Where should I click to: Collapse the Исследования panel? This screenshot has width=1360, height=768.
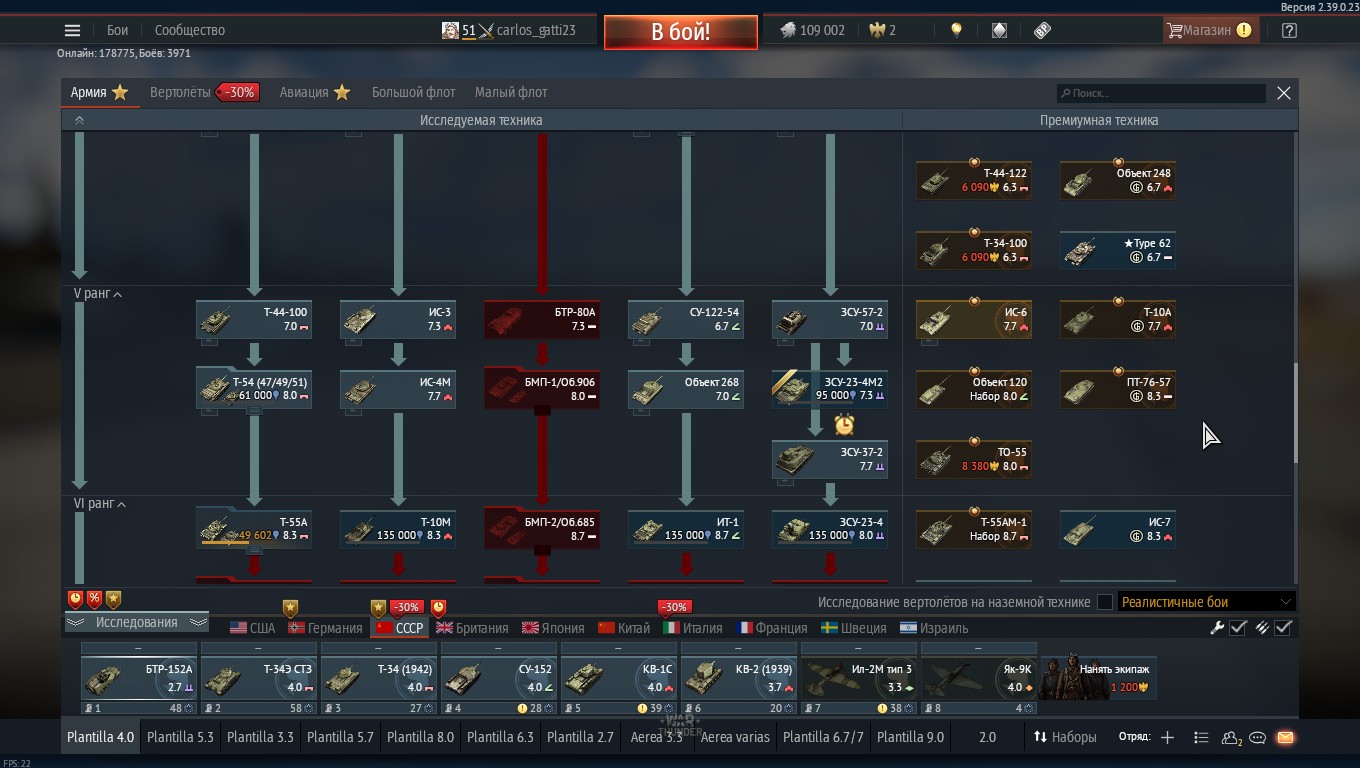(137, 622)
